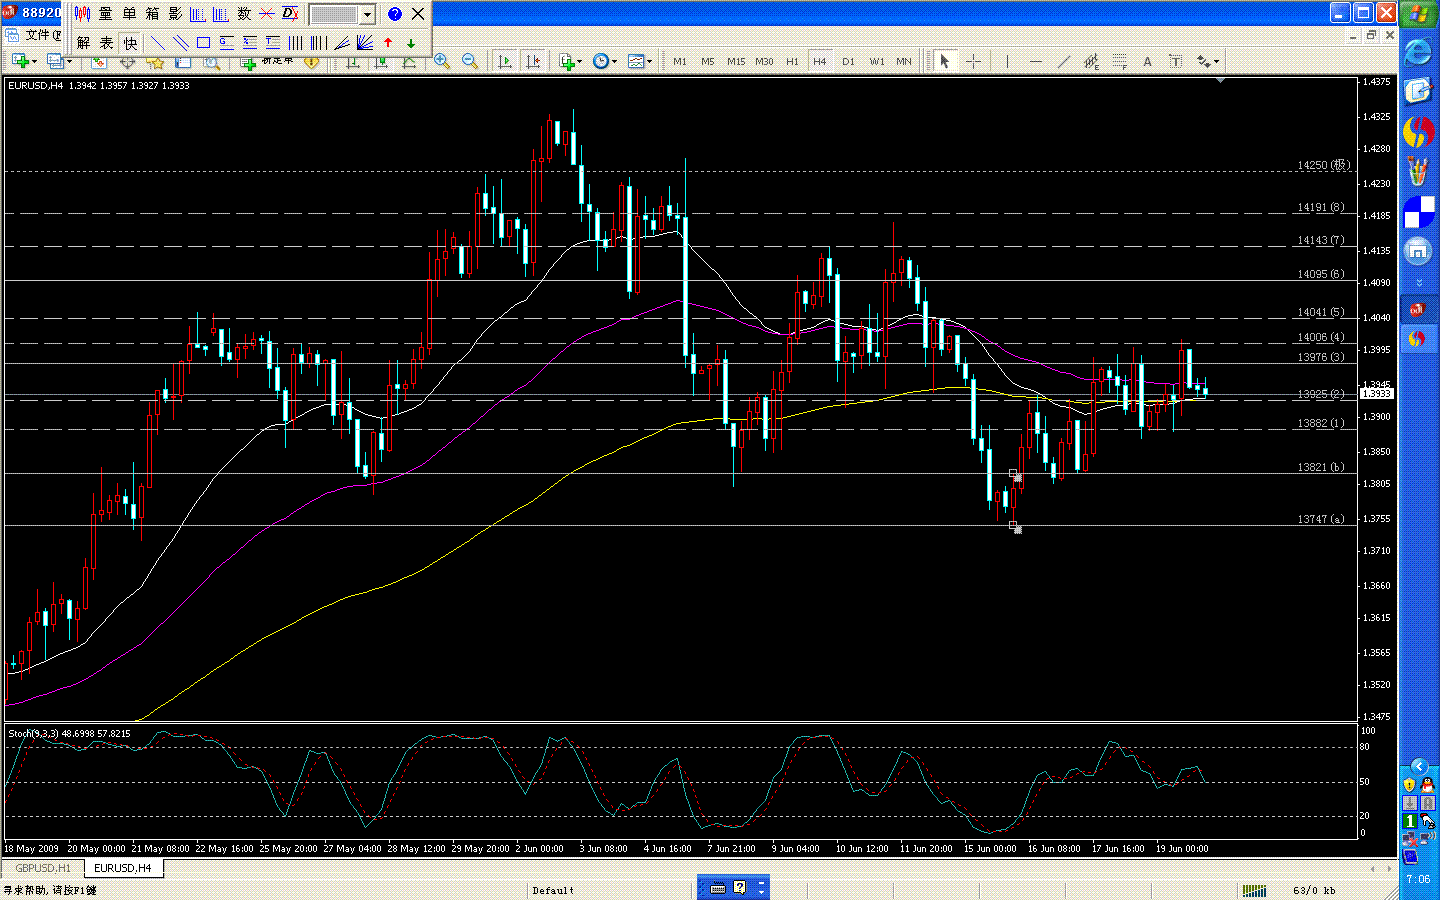Switch to the M1 timeframe
The image size is (1440, 900).
pyautogui.click(x=680, y=62)
